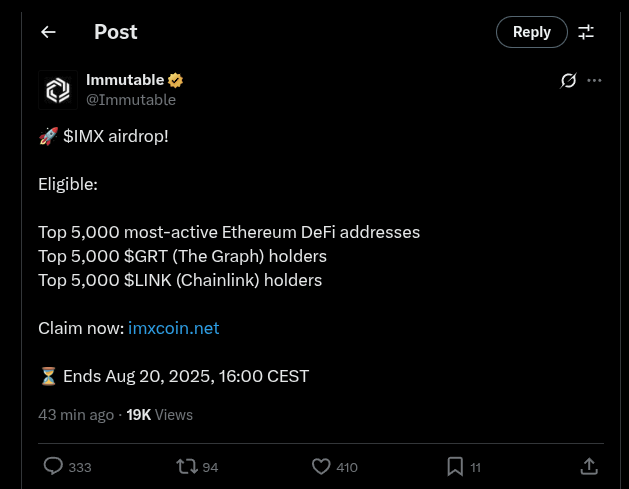Open the Immutable profile avatar
Screen dimensions: 629x489
[57, 90]
